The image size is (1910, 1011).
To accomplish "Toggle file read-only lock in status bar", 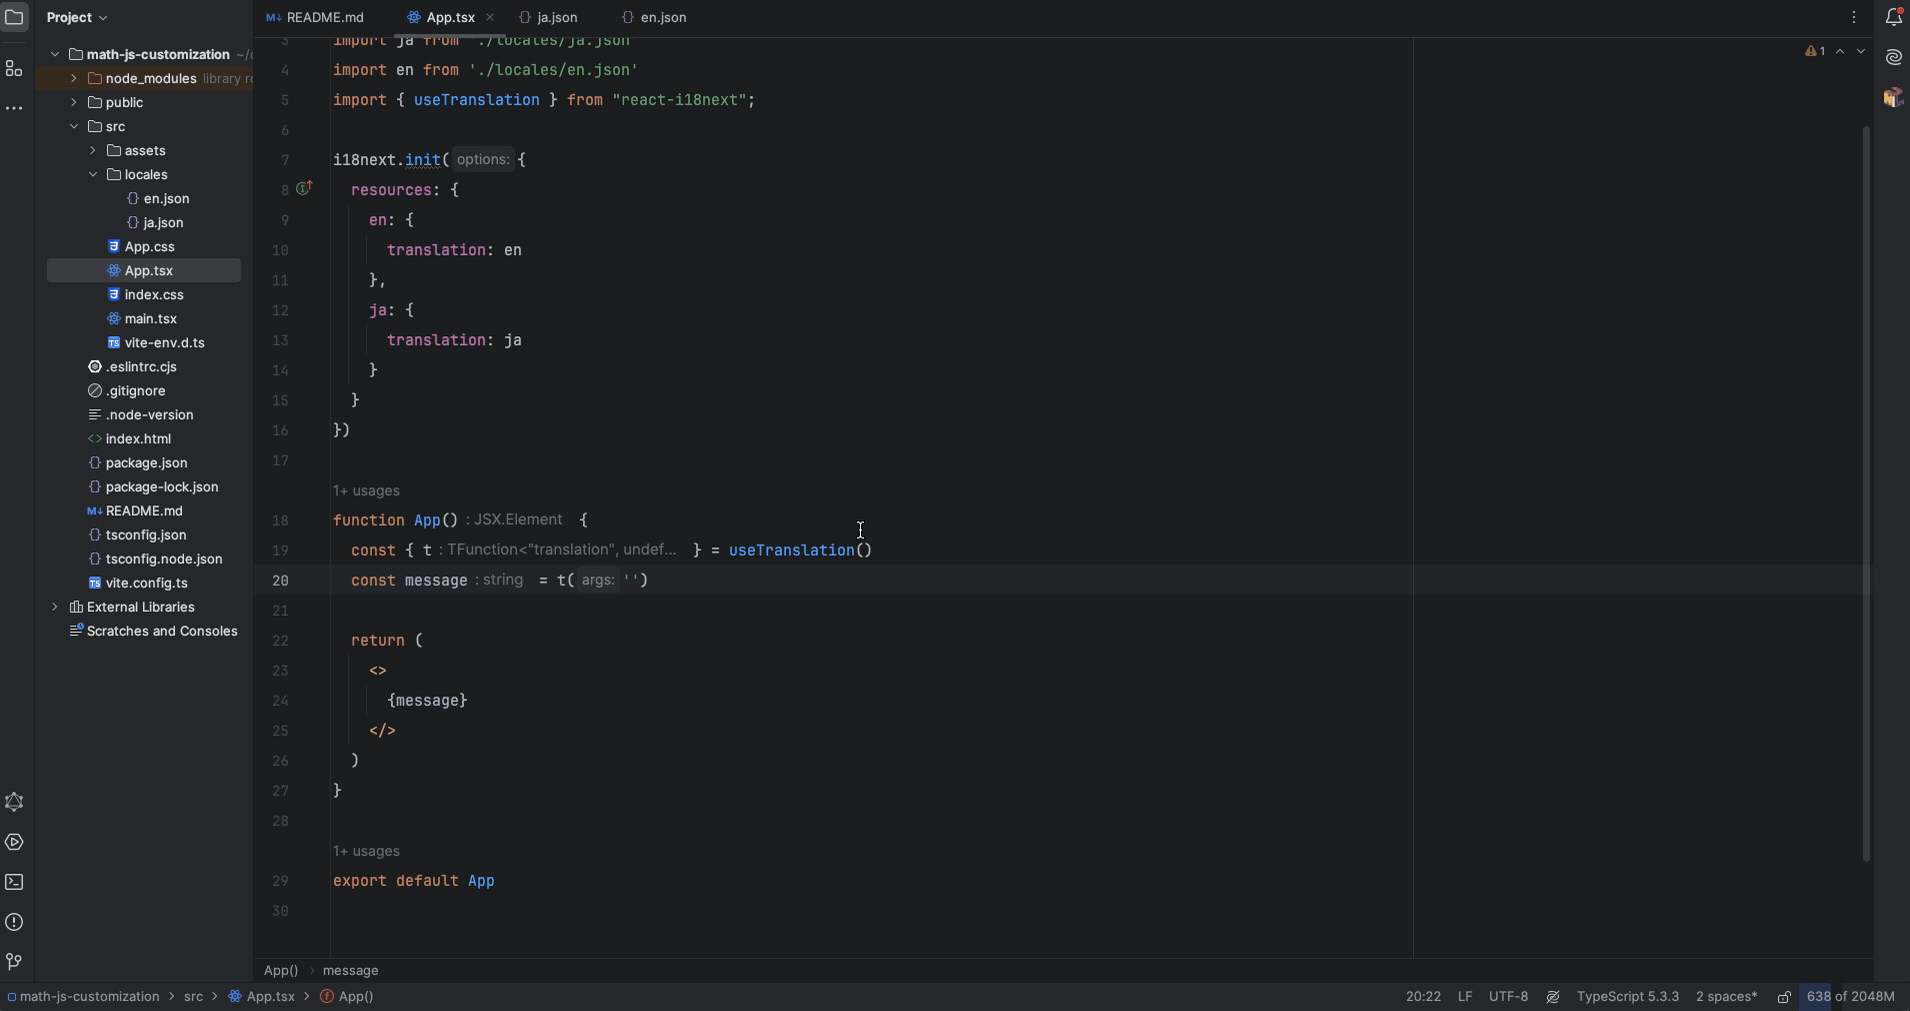I will (1784, 997).
